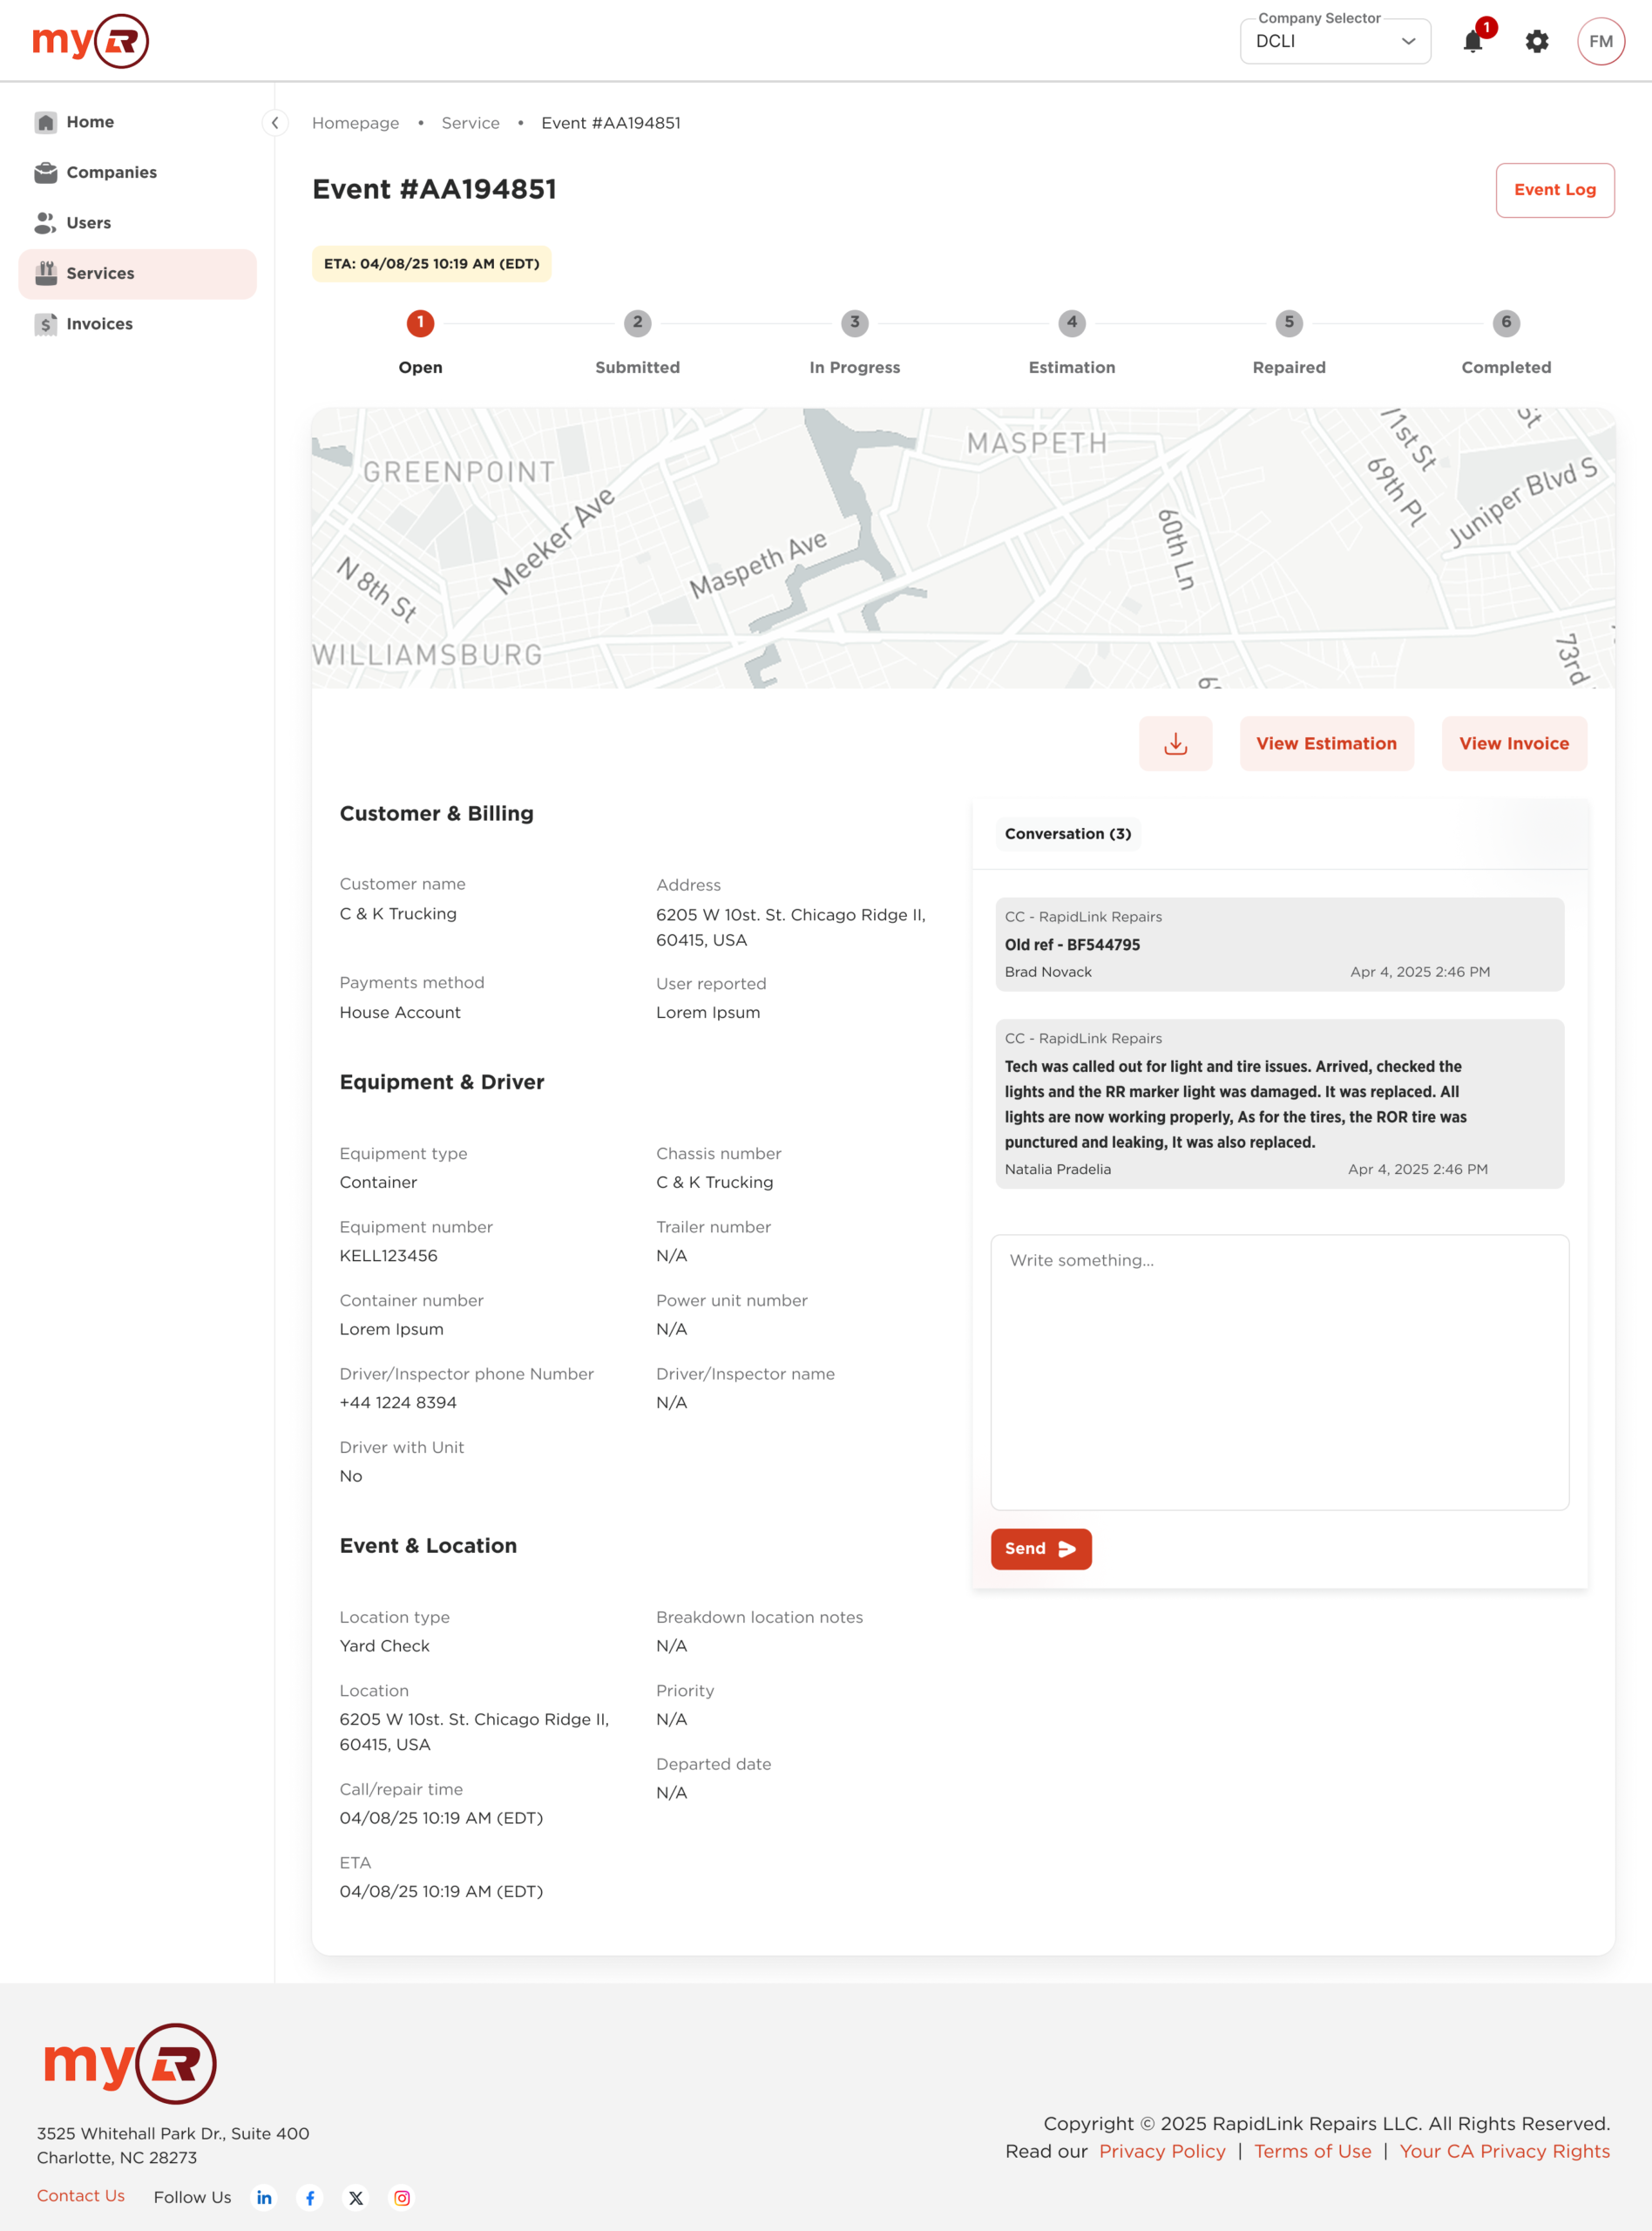Click the download icon button
Viewport: 1652px width, 2231px height.
coord(1175,743)
